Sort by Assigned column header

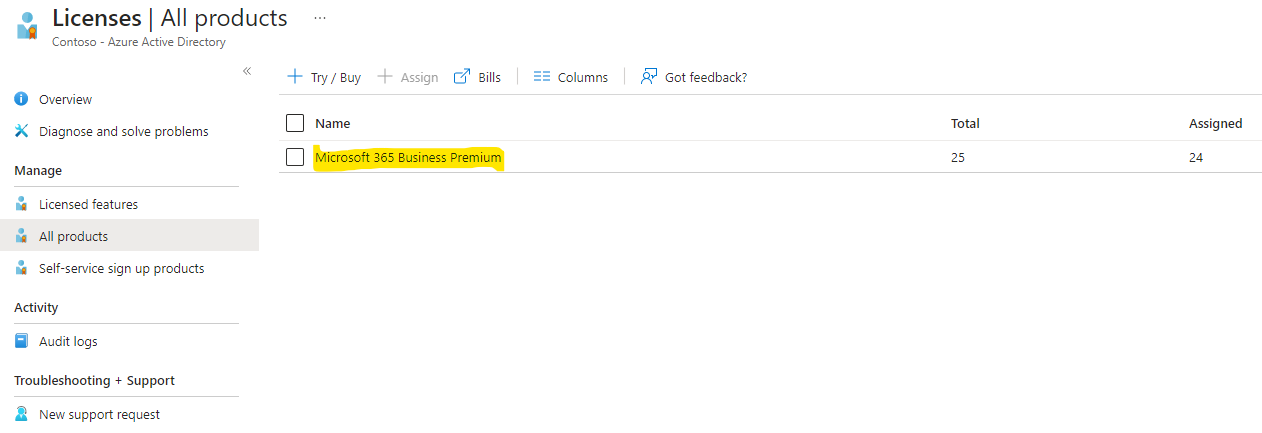coord(1215,123)
